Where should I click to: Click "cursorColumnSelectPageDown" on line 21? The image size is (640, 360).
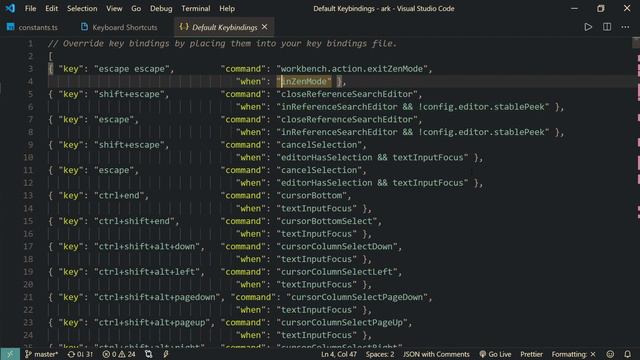coord(356,297)
